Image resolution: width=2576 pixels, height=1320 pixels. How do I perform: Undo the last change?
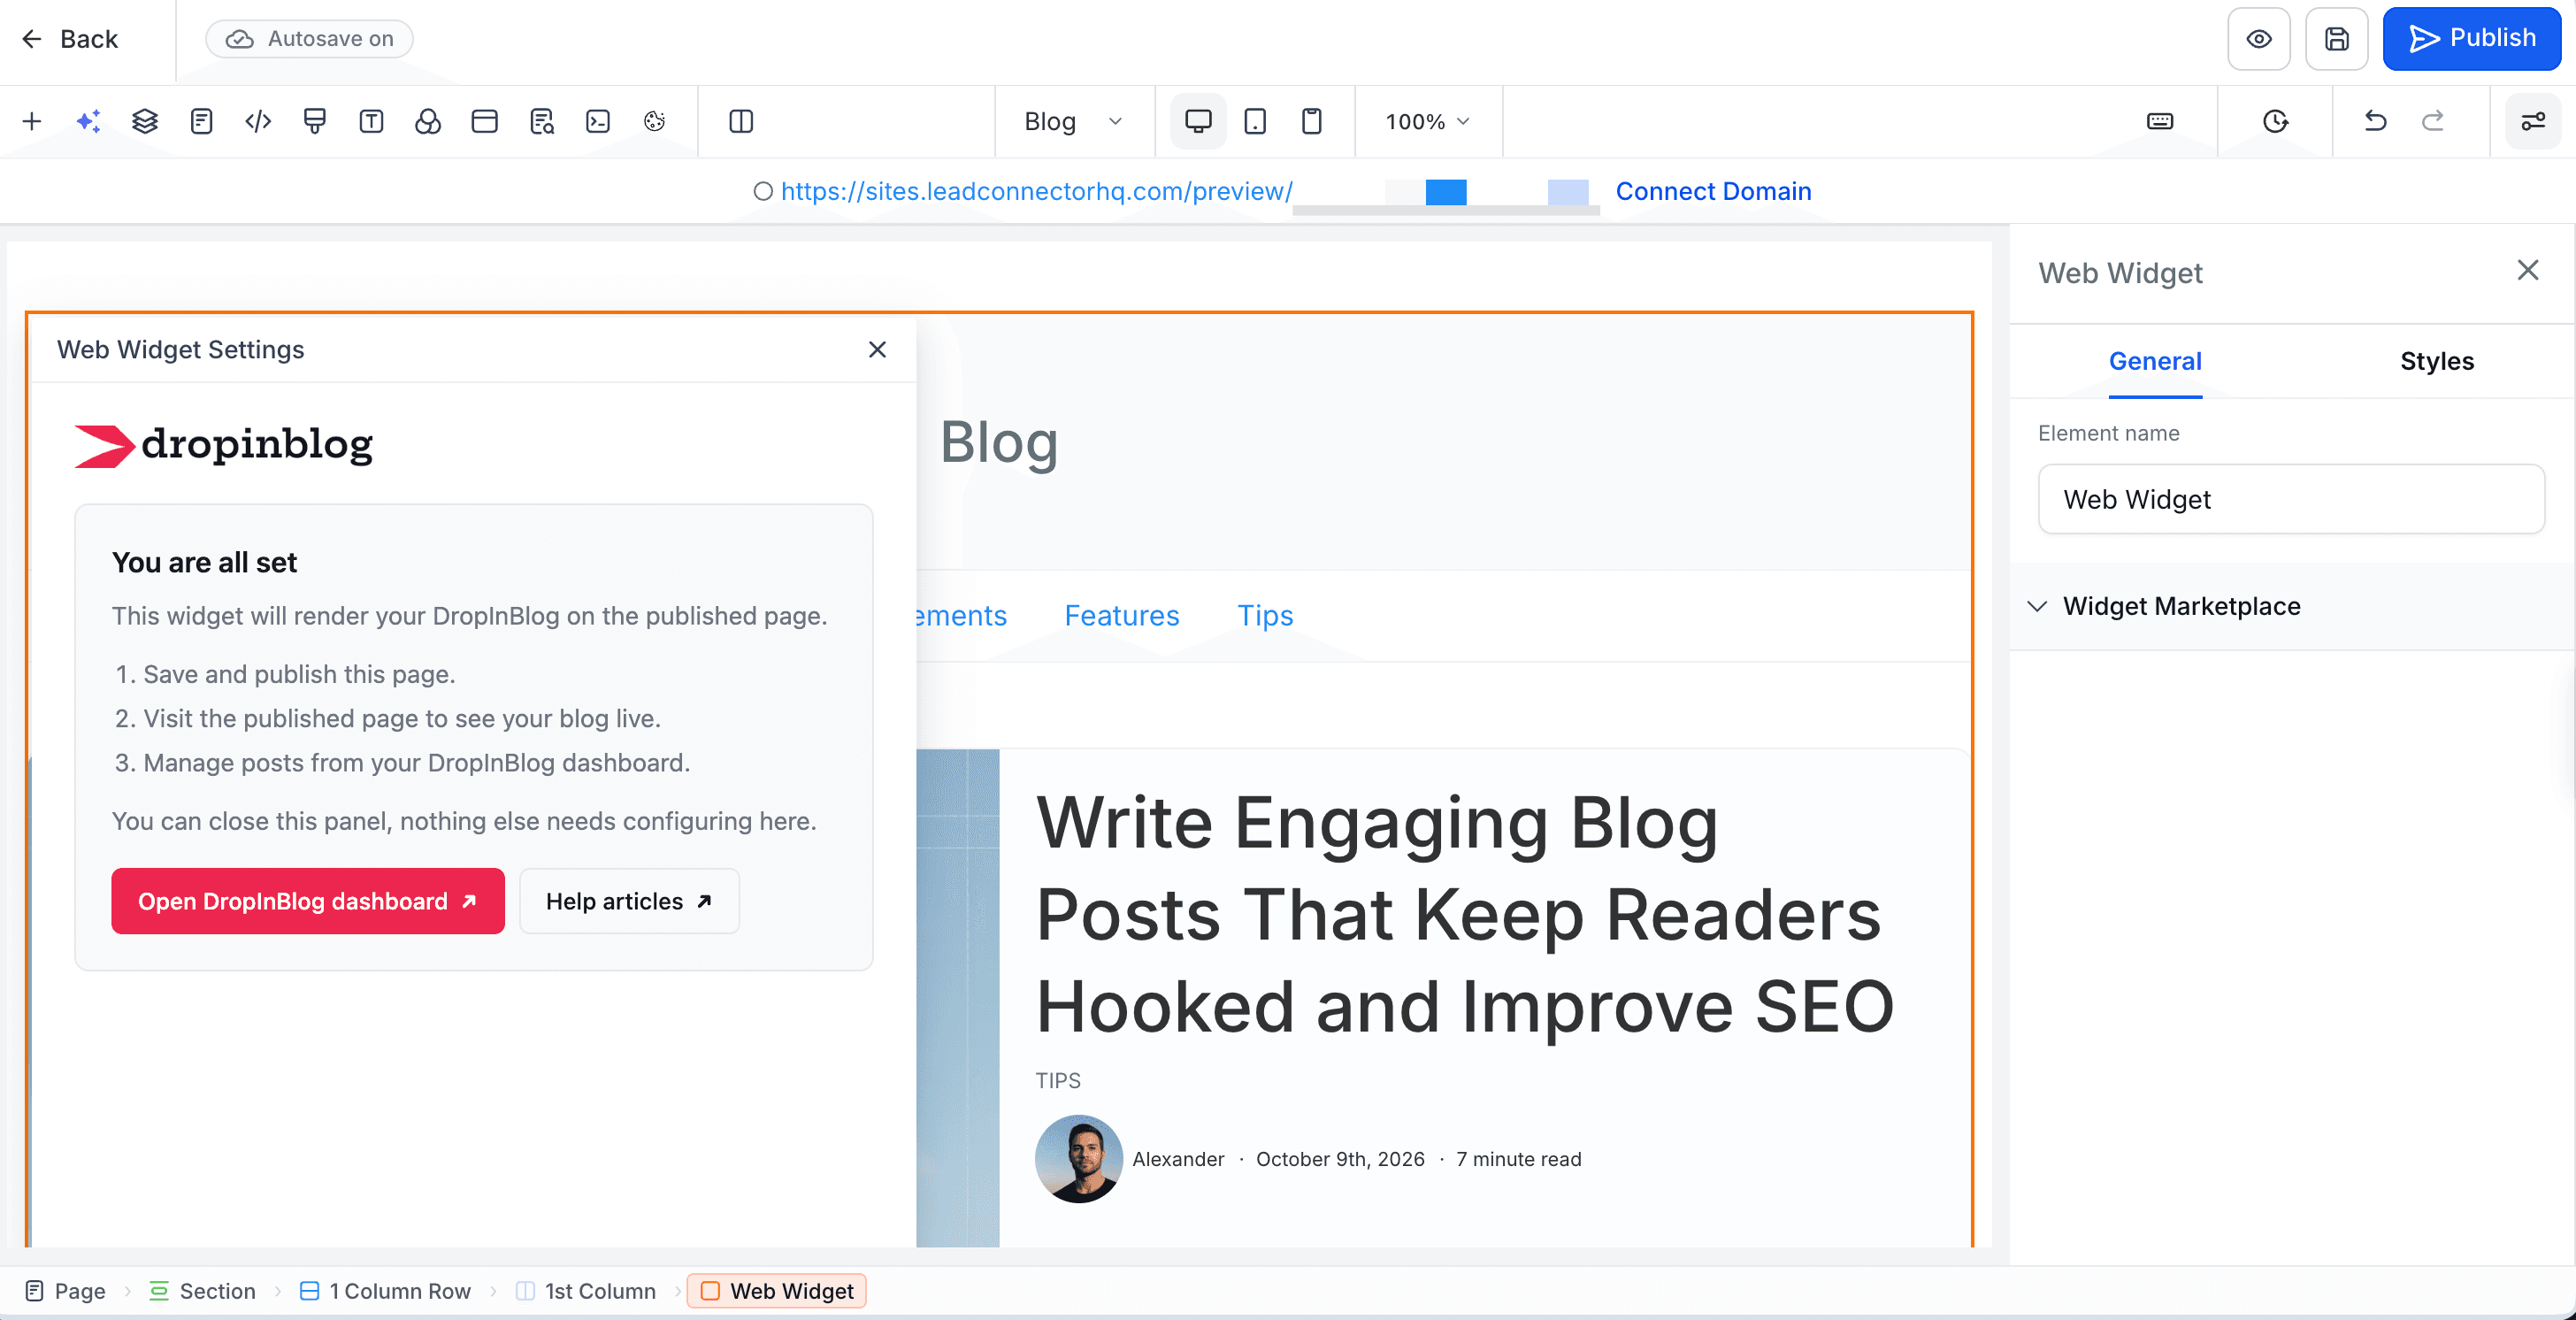[2376, 121]
